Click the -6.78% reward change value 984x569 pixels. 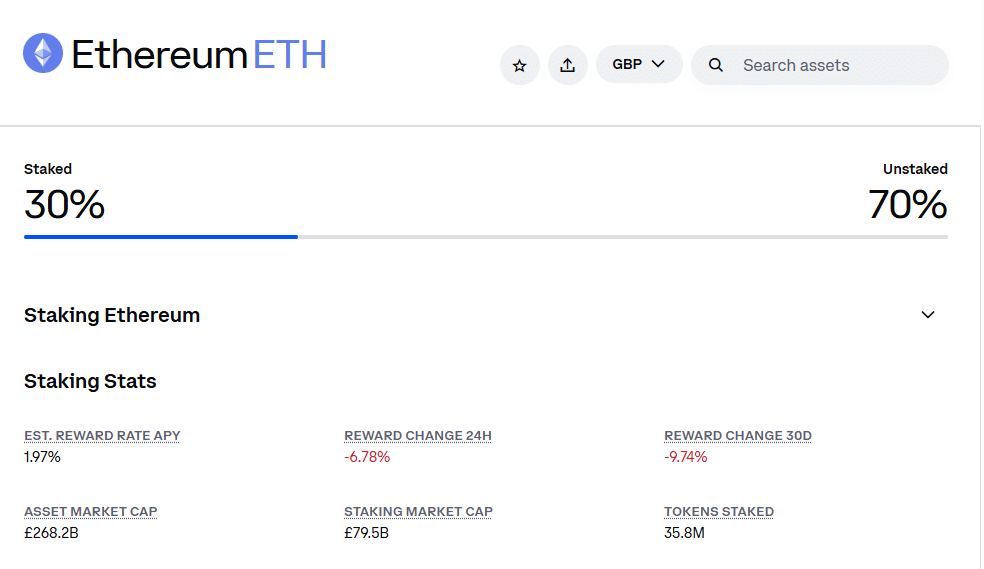pos(367,457)
